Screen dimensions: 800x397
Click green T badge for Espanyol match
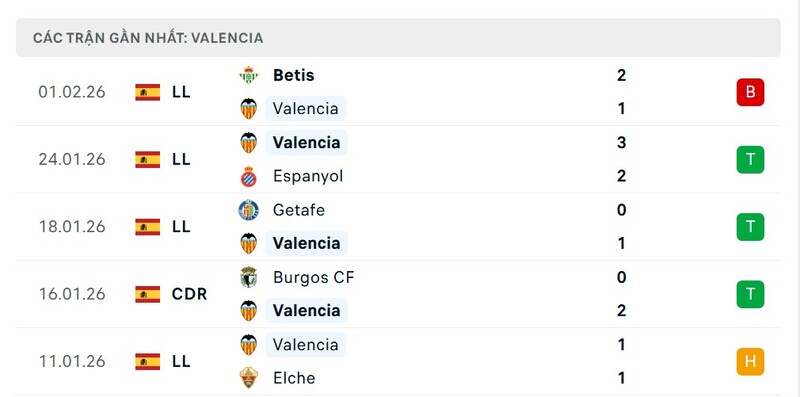coord(750,159)
